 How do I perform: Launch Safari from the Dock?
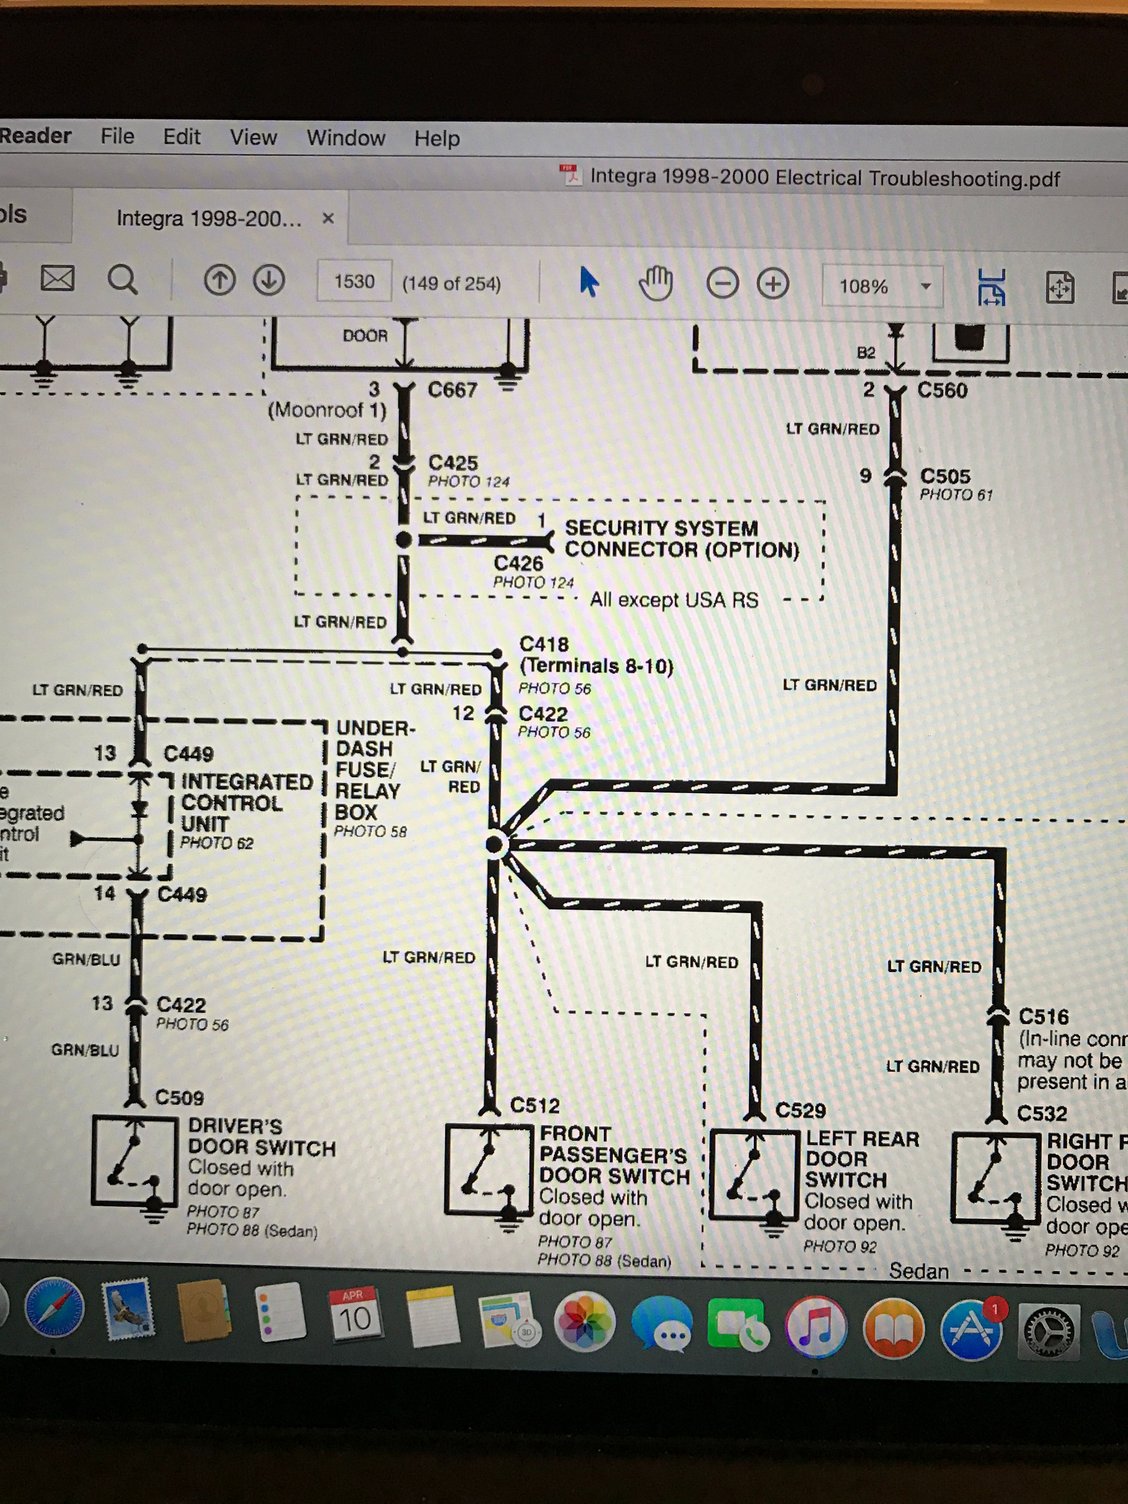click(x=54, y=1309)
